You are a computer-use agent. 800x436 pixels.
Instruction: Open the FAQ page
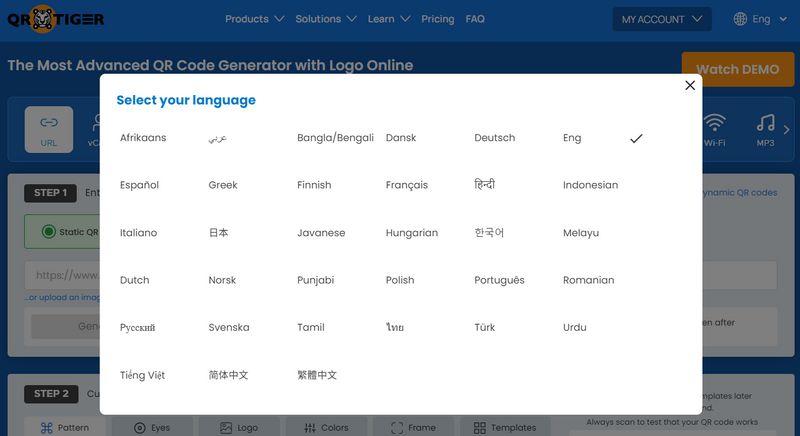click(475, 19)
